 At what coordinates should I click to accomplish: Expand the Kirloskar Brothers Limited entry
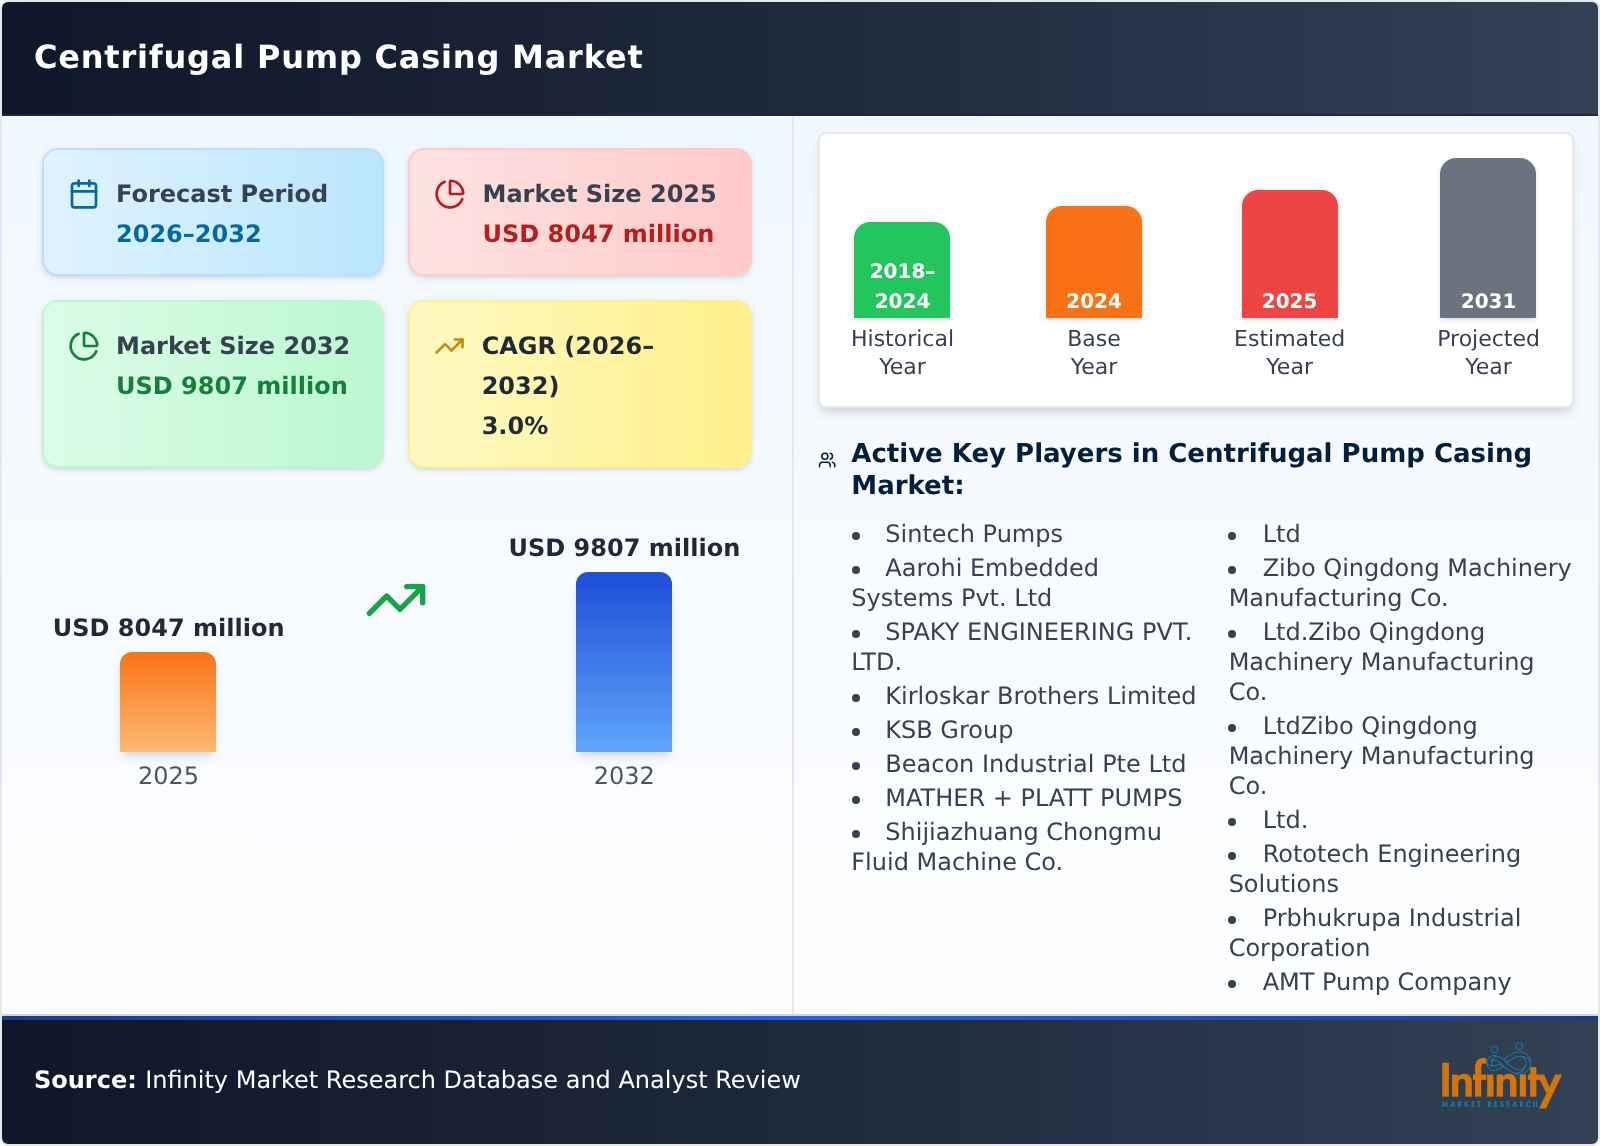(x=1040, y=695)
